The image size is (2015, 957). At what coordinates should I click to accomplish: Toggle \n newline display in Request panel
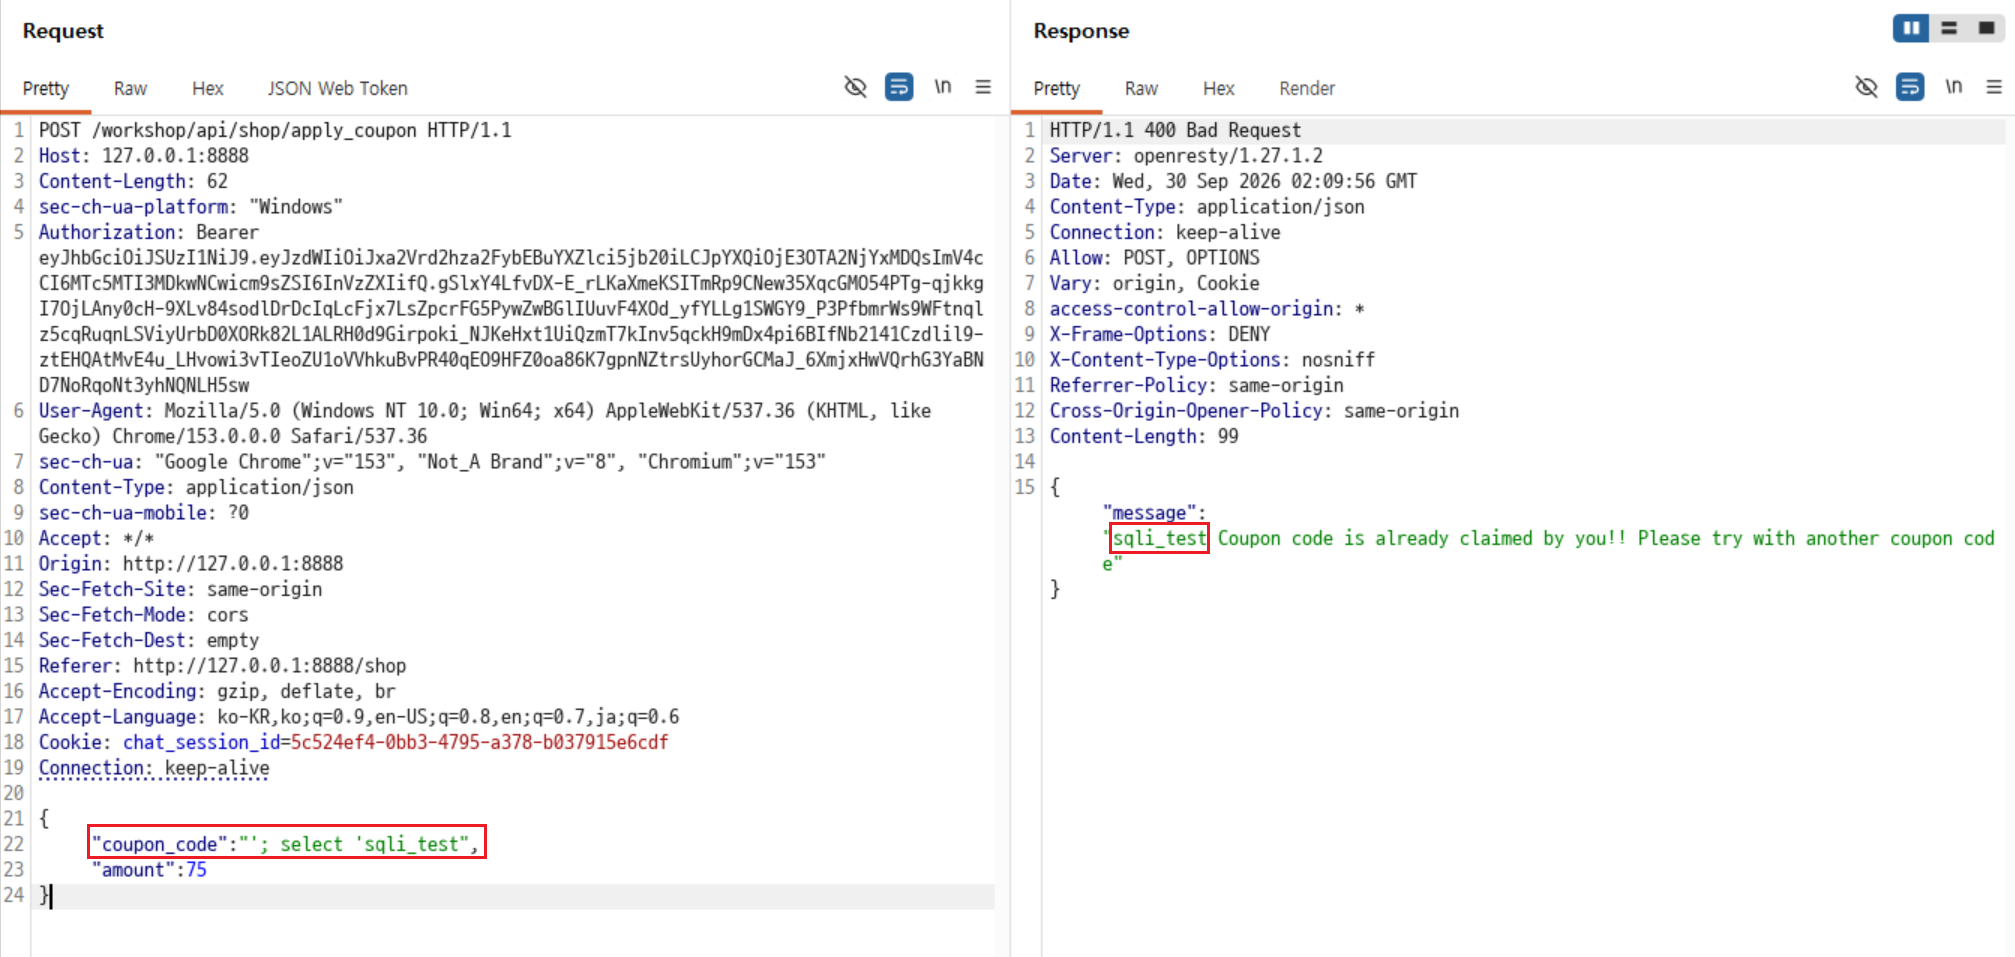coord(942,87)
